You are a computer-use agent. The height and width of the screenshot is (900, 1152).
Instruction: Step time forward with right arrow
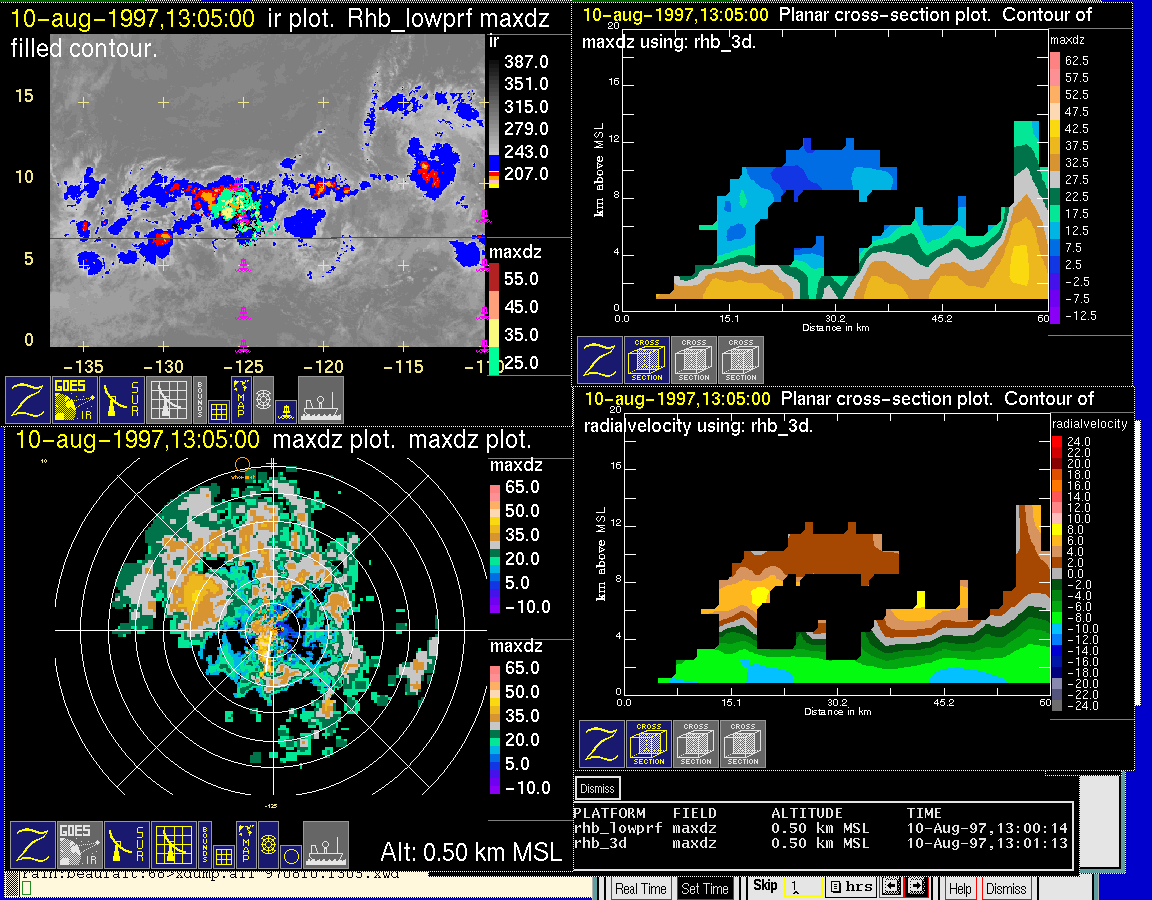coord(916,887)
